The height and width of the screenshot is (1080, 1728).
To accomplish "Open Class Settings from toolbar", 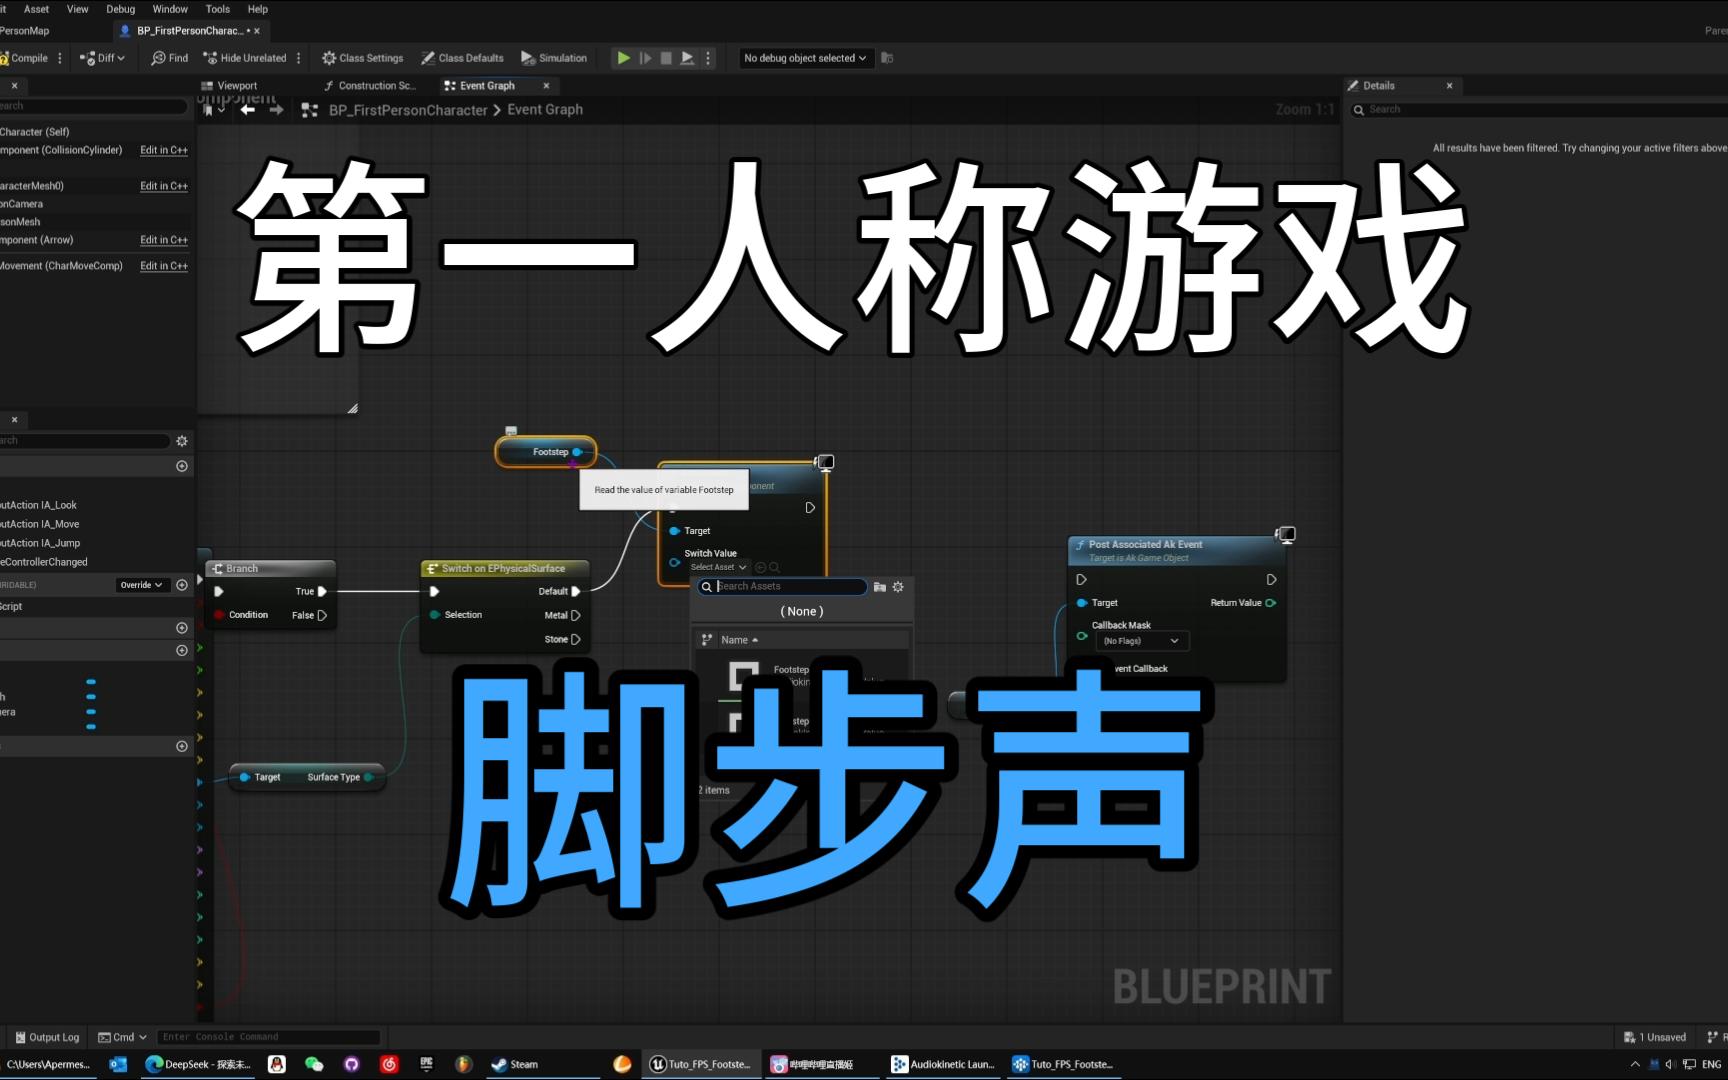I will coord(362,58).
